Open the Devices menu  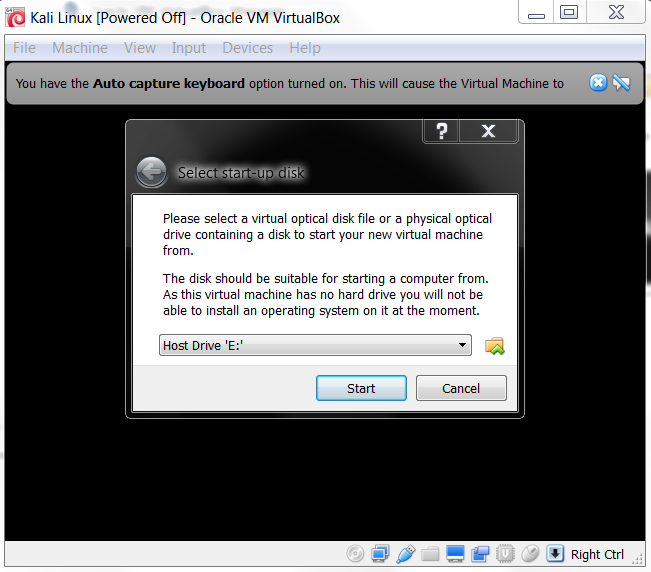(247, 48)
